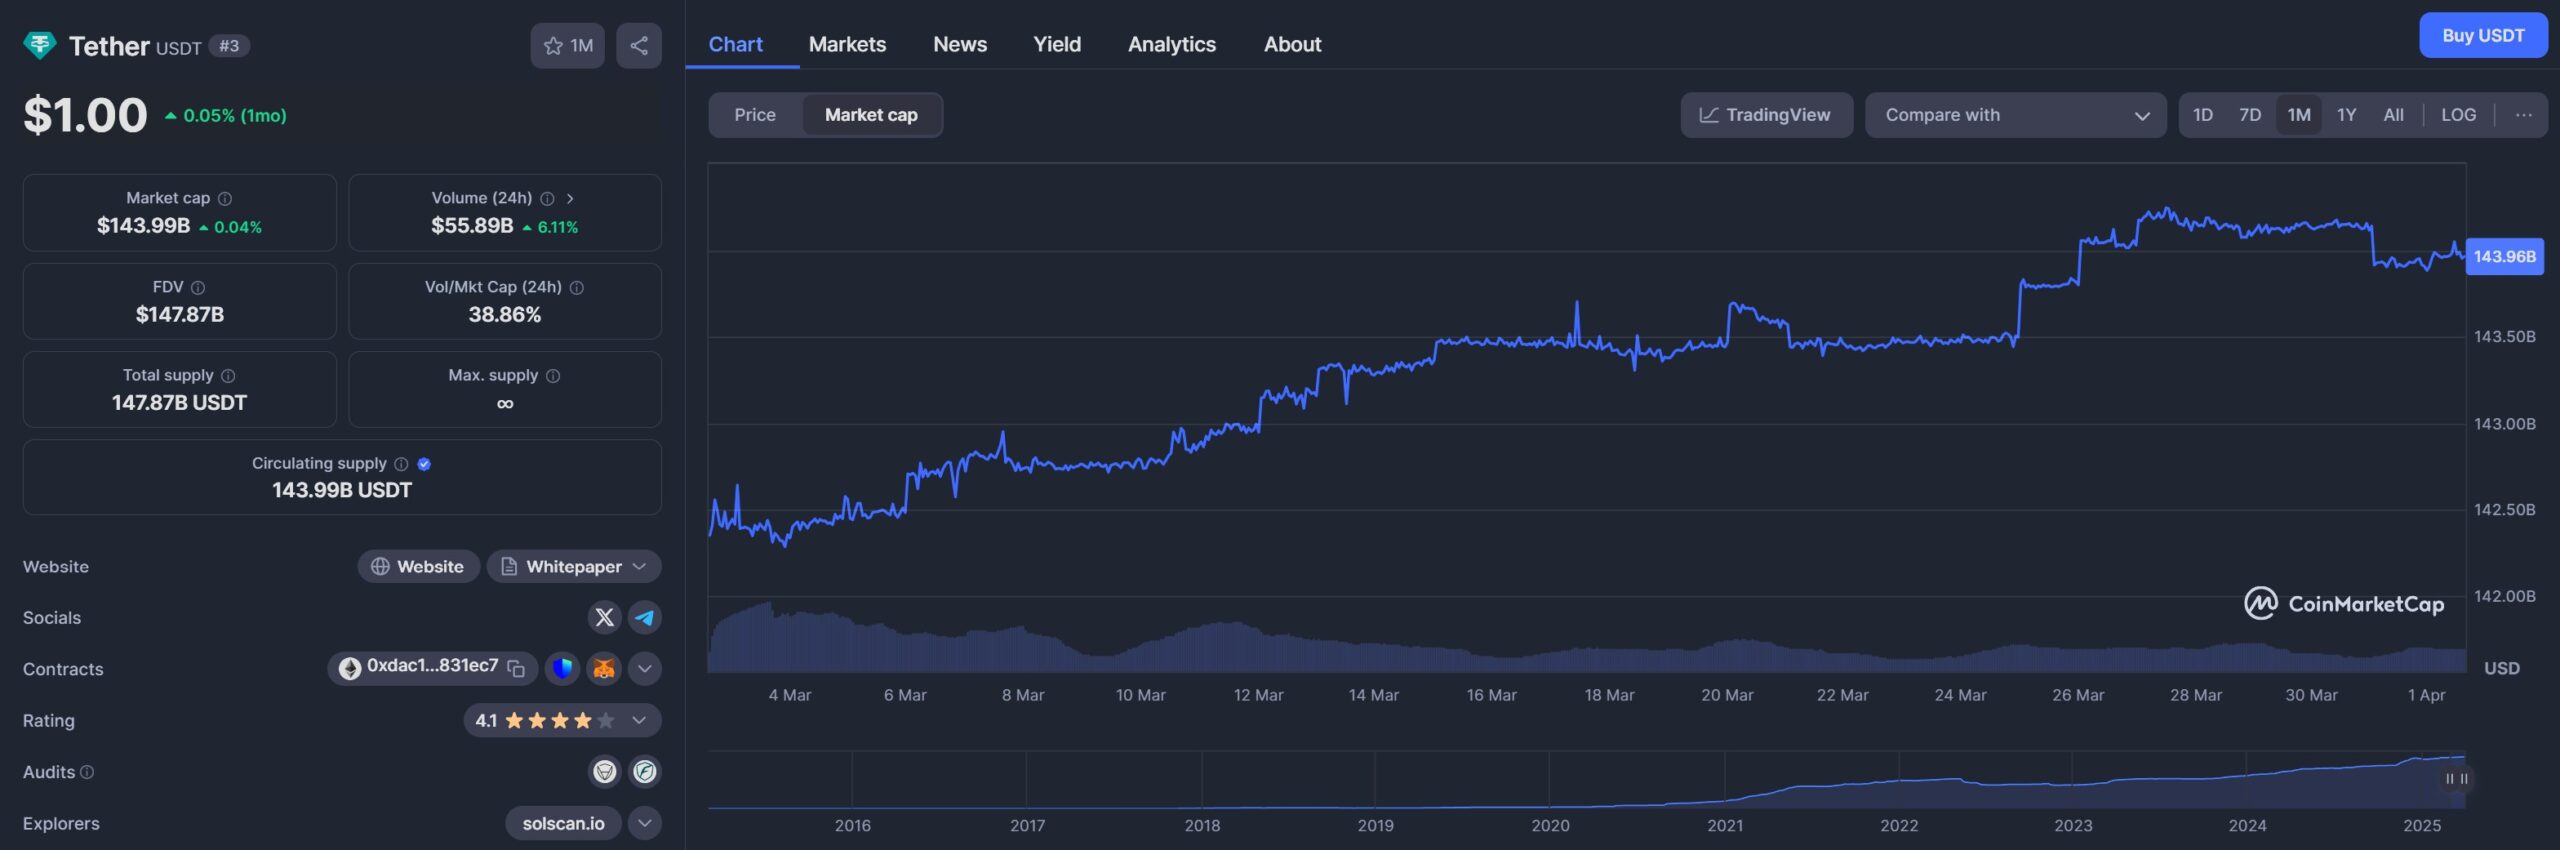Image resolution: width=2560 pixels, height=850 pixels.
Task: Set chart range to 1D
Action: pos(2203,115)
